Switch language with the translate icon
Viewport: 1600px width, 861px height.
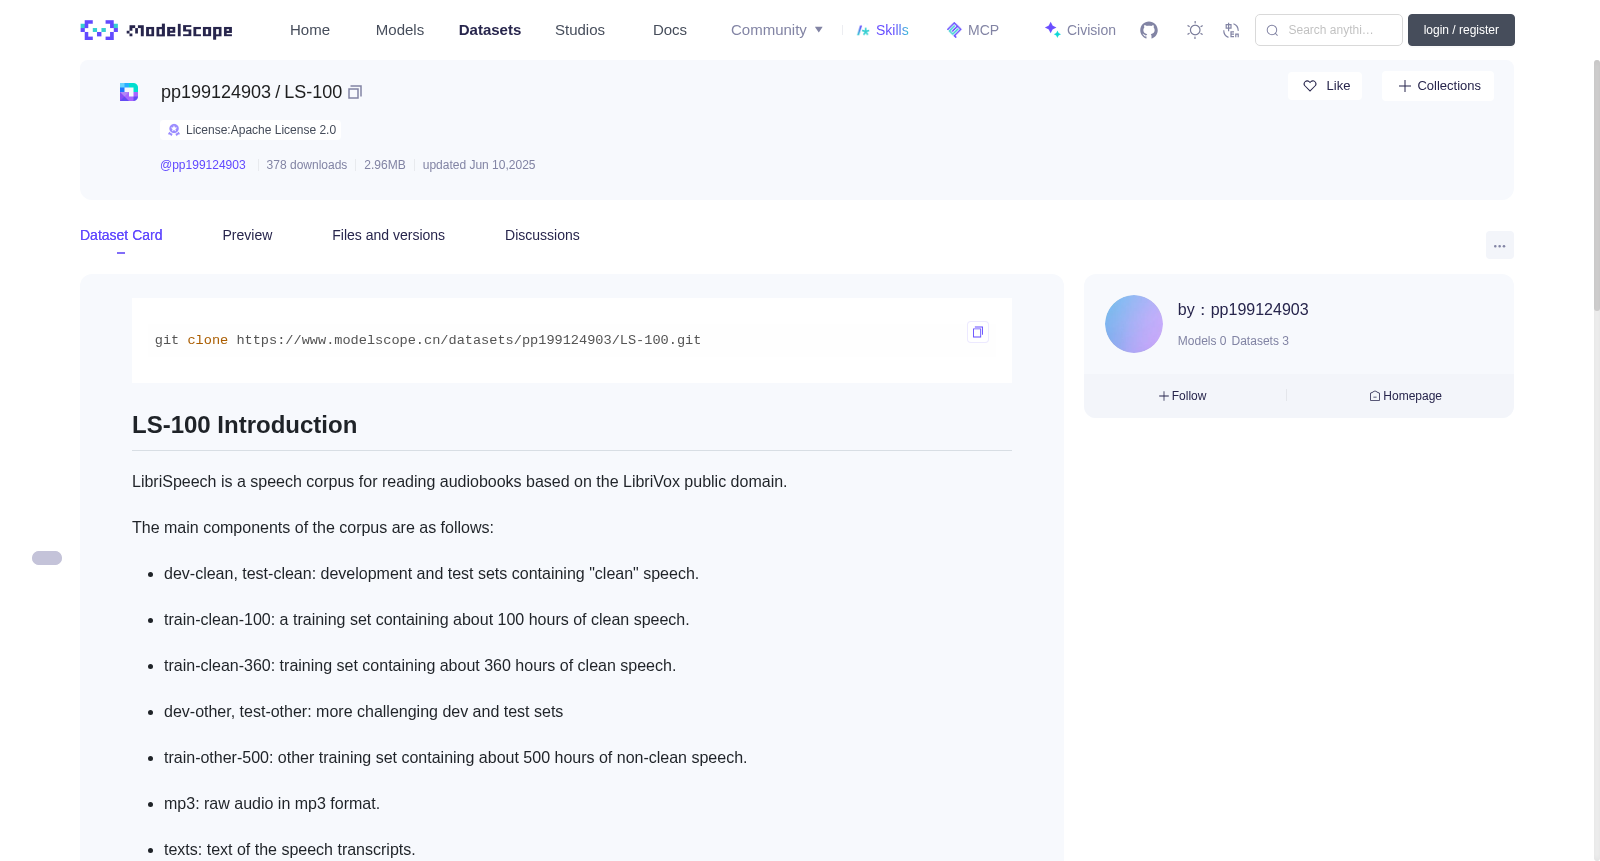pyautogui.click(x=1231, y=30)
